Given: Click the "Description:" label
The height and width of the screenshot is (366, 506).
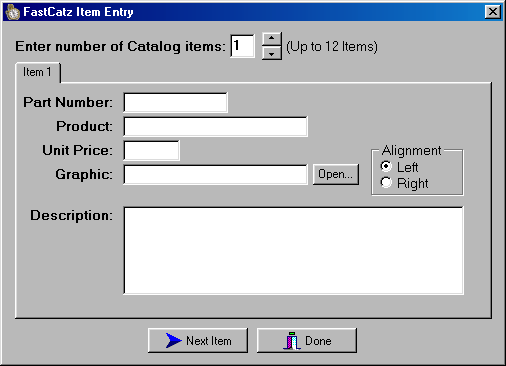Looking at the screenshot, I should tap(71, 215).
